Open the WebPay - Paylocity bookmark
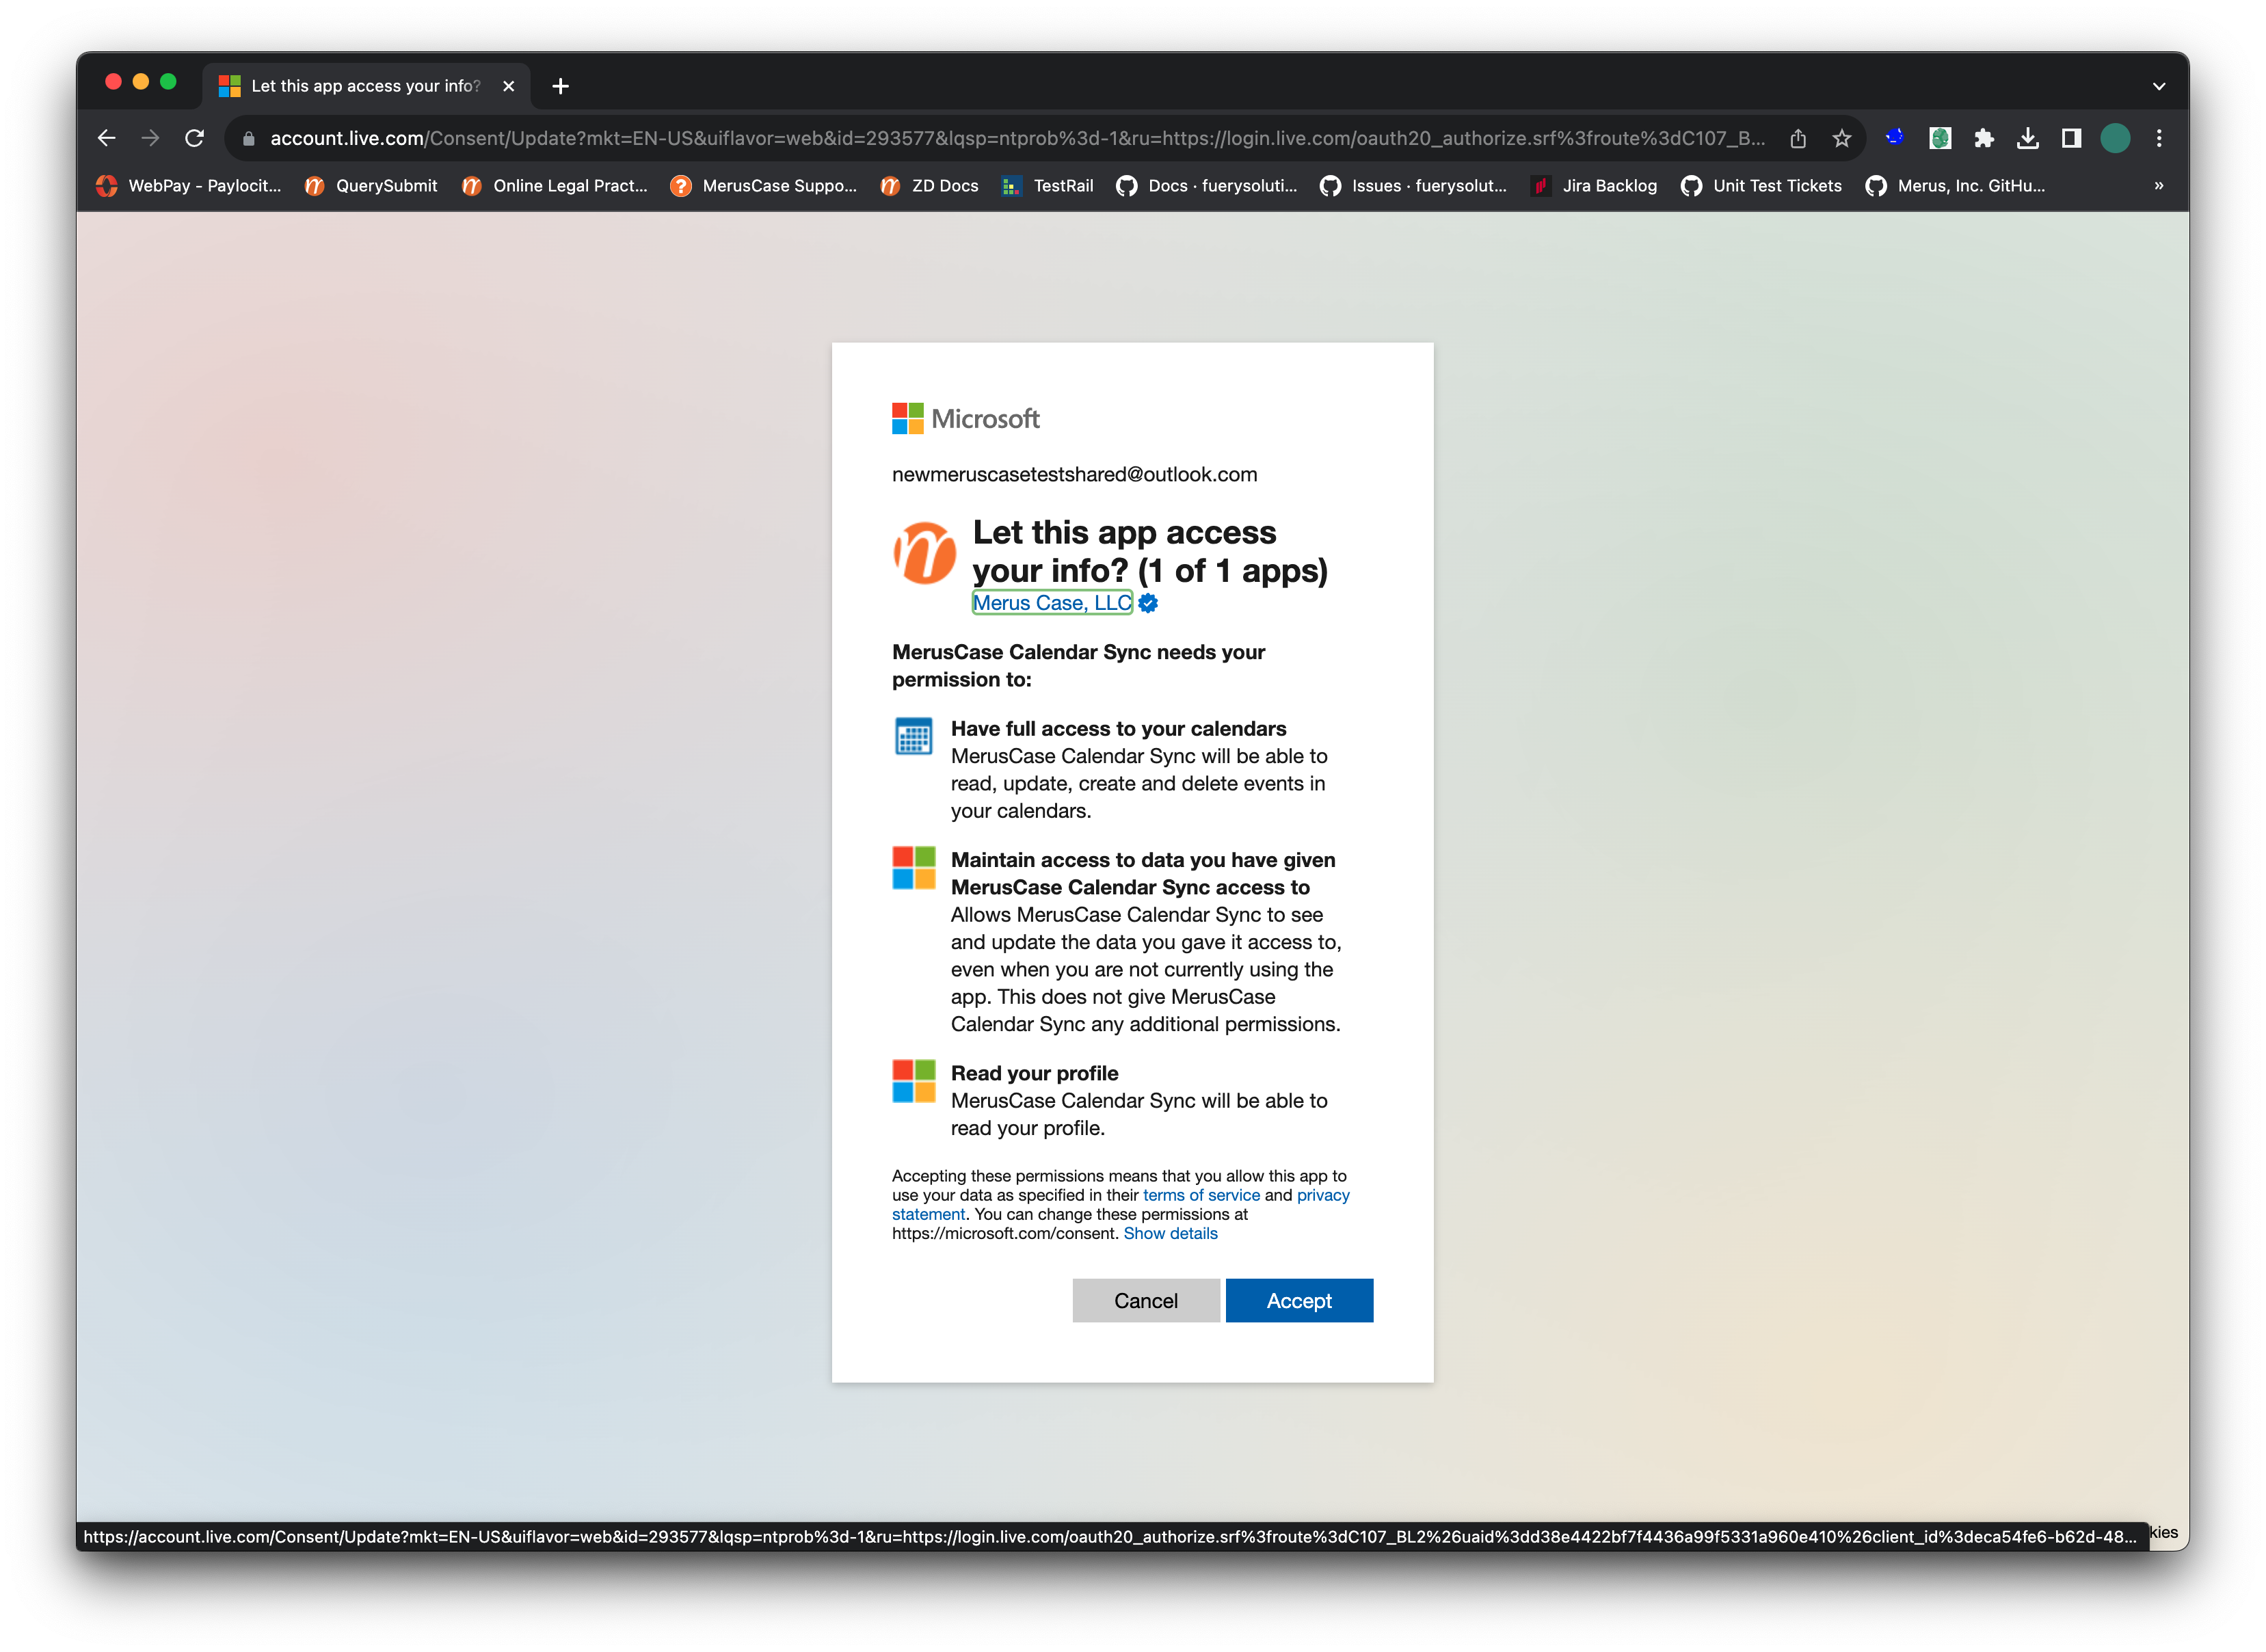 point(189,185)
